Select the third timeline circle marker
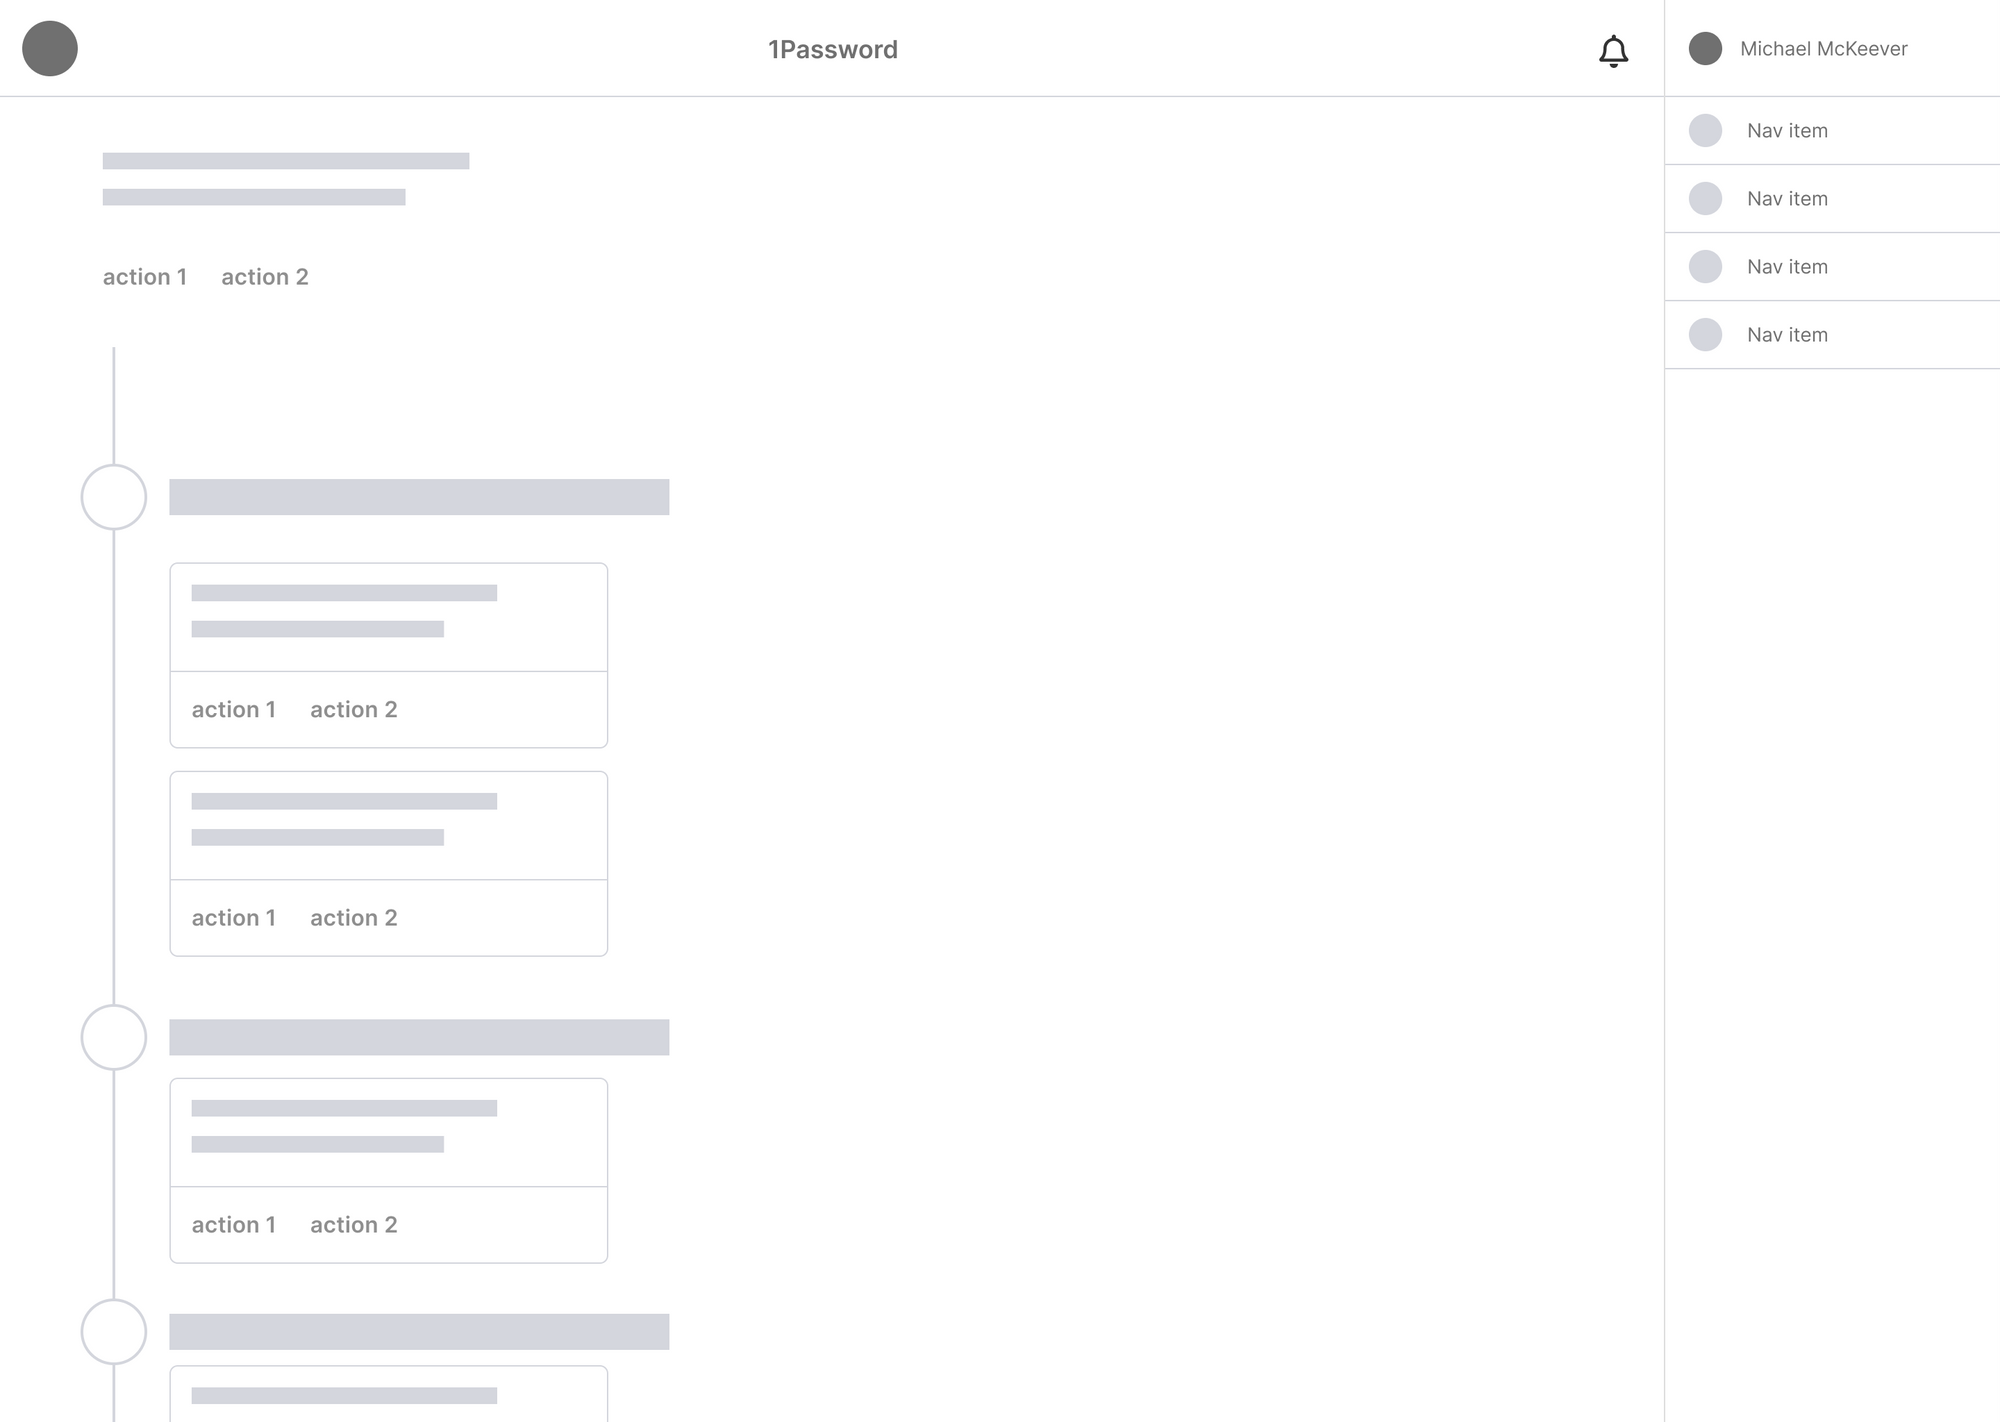Screen dimensions: 2000x1422 tap(114, 1332)
